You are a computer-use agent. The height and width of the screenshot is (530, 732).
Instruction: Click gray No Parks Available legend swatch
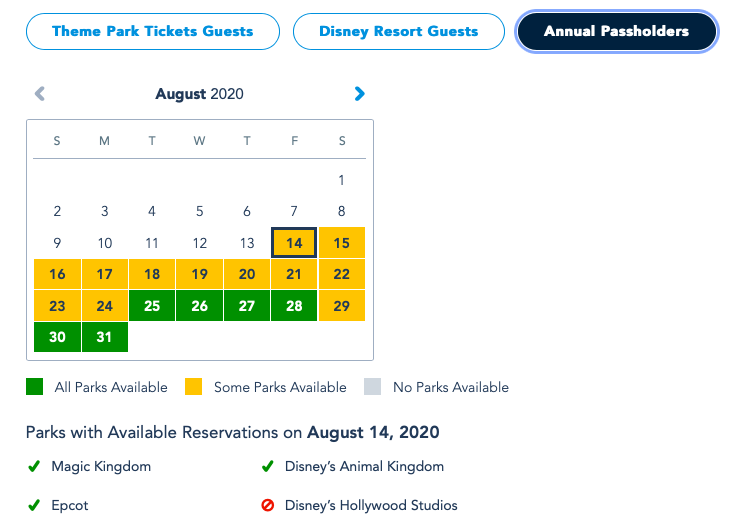pyautogui.click(x=372, y=387)
